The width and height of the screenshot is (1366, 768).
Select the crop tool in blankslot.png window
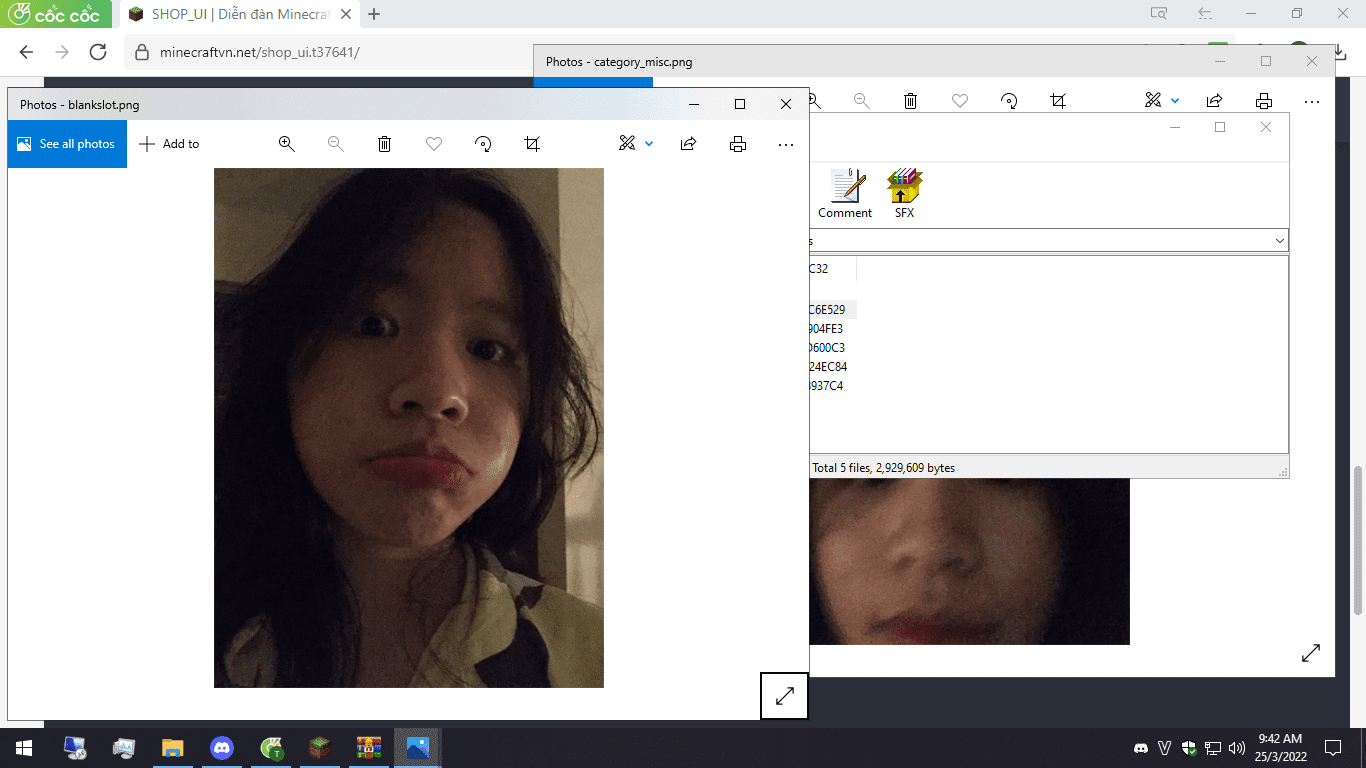pos(532,144)
